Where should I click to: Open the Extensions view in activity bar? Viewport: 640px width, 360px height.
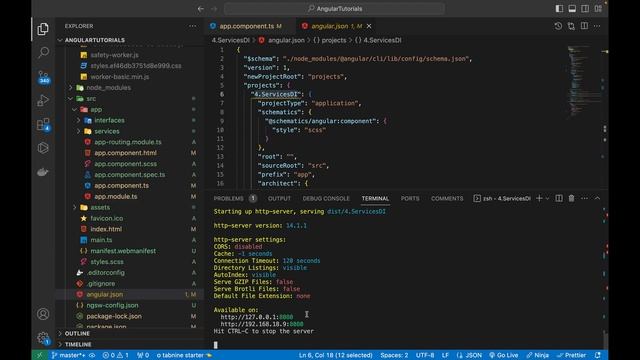click(43, 124)
